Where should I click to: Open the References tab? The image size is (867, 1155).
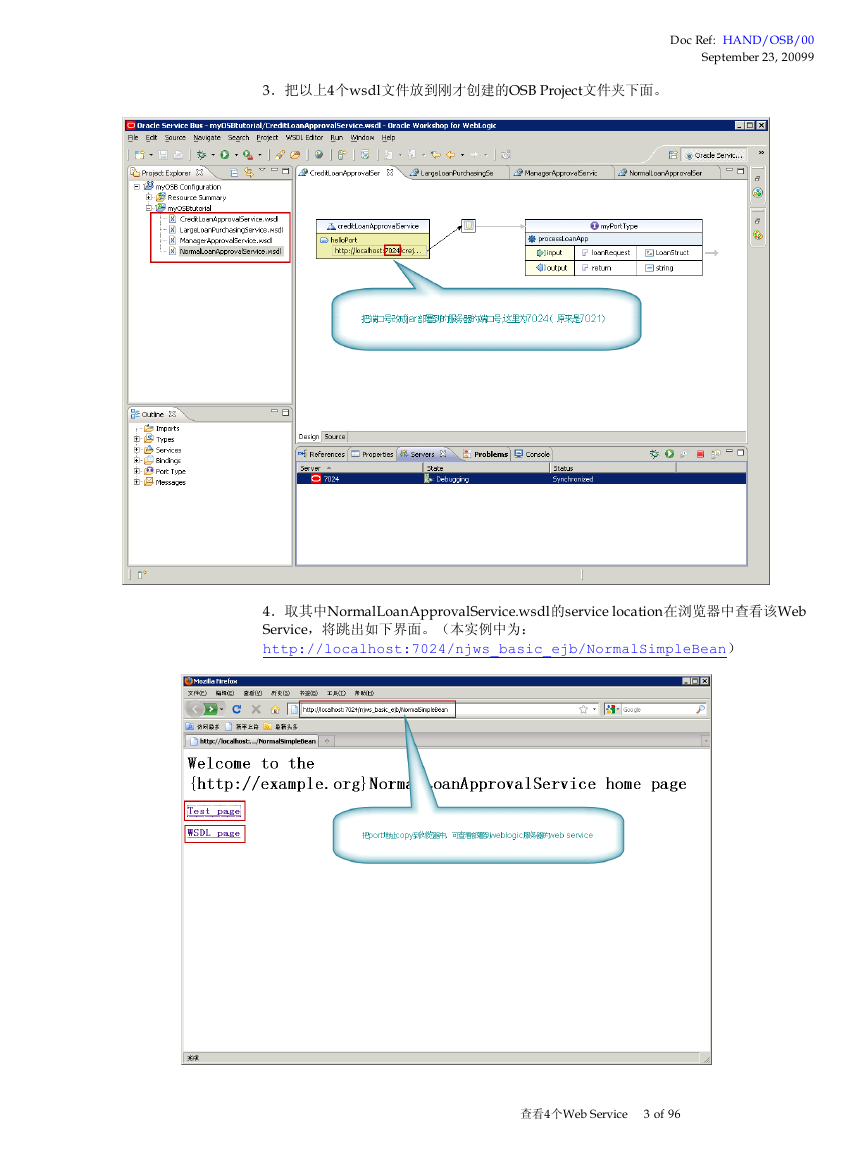[322, 454]
